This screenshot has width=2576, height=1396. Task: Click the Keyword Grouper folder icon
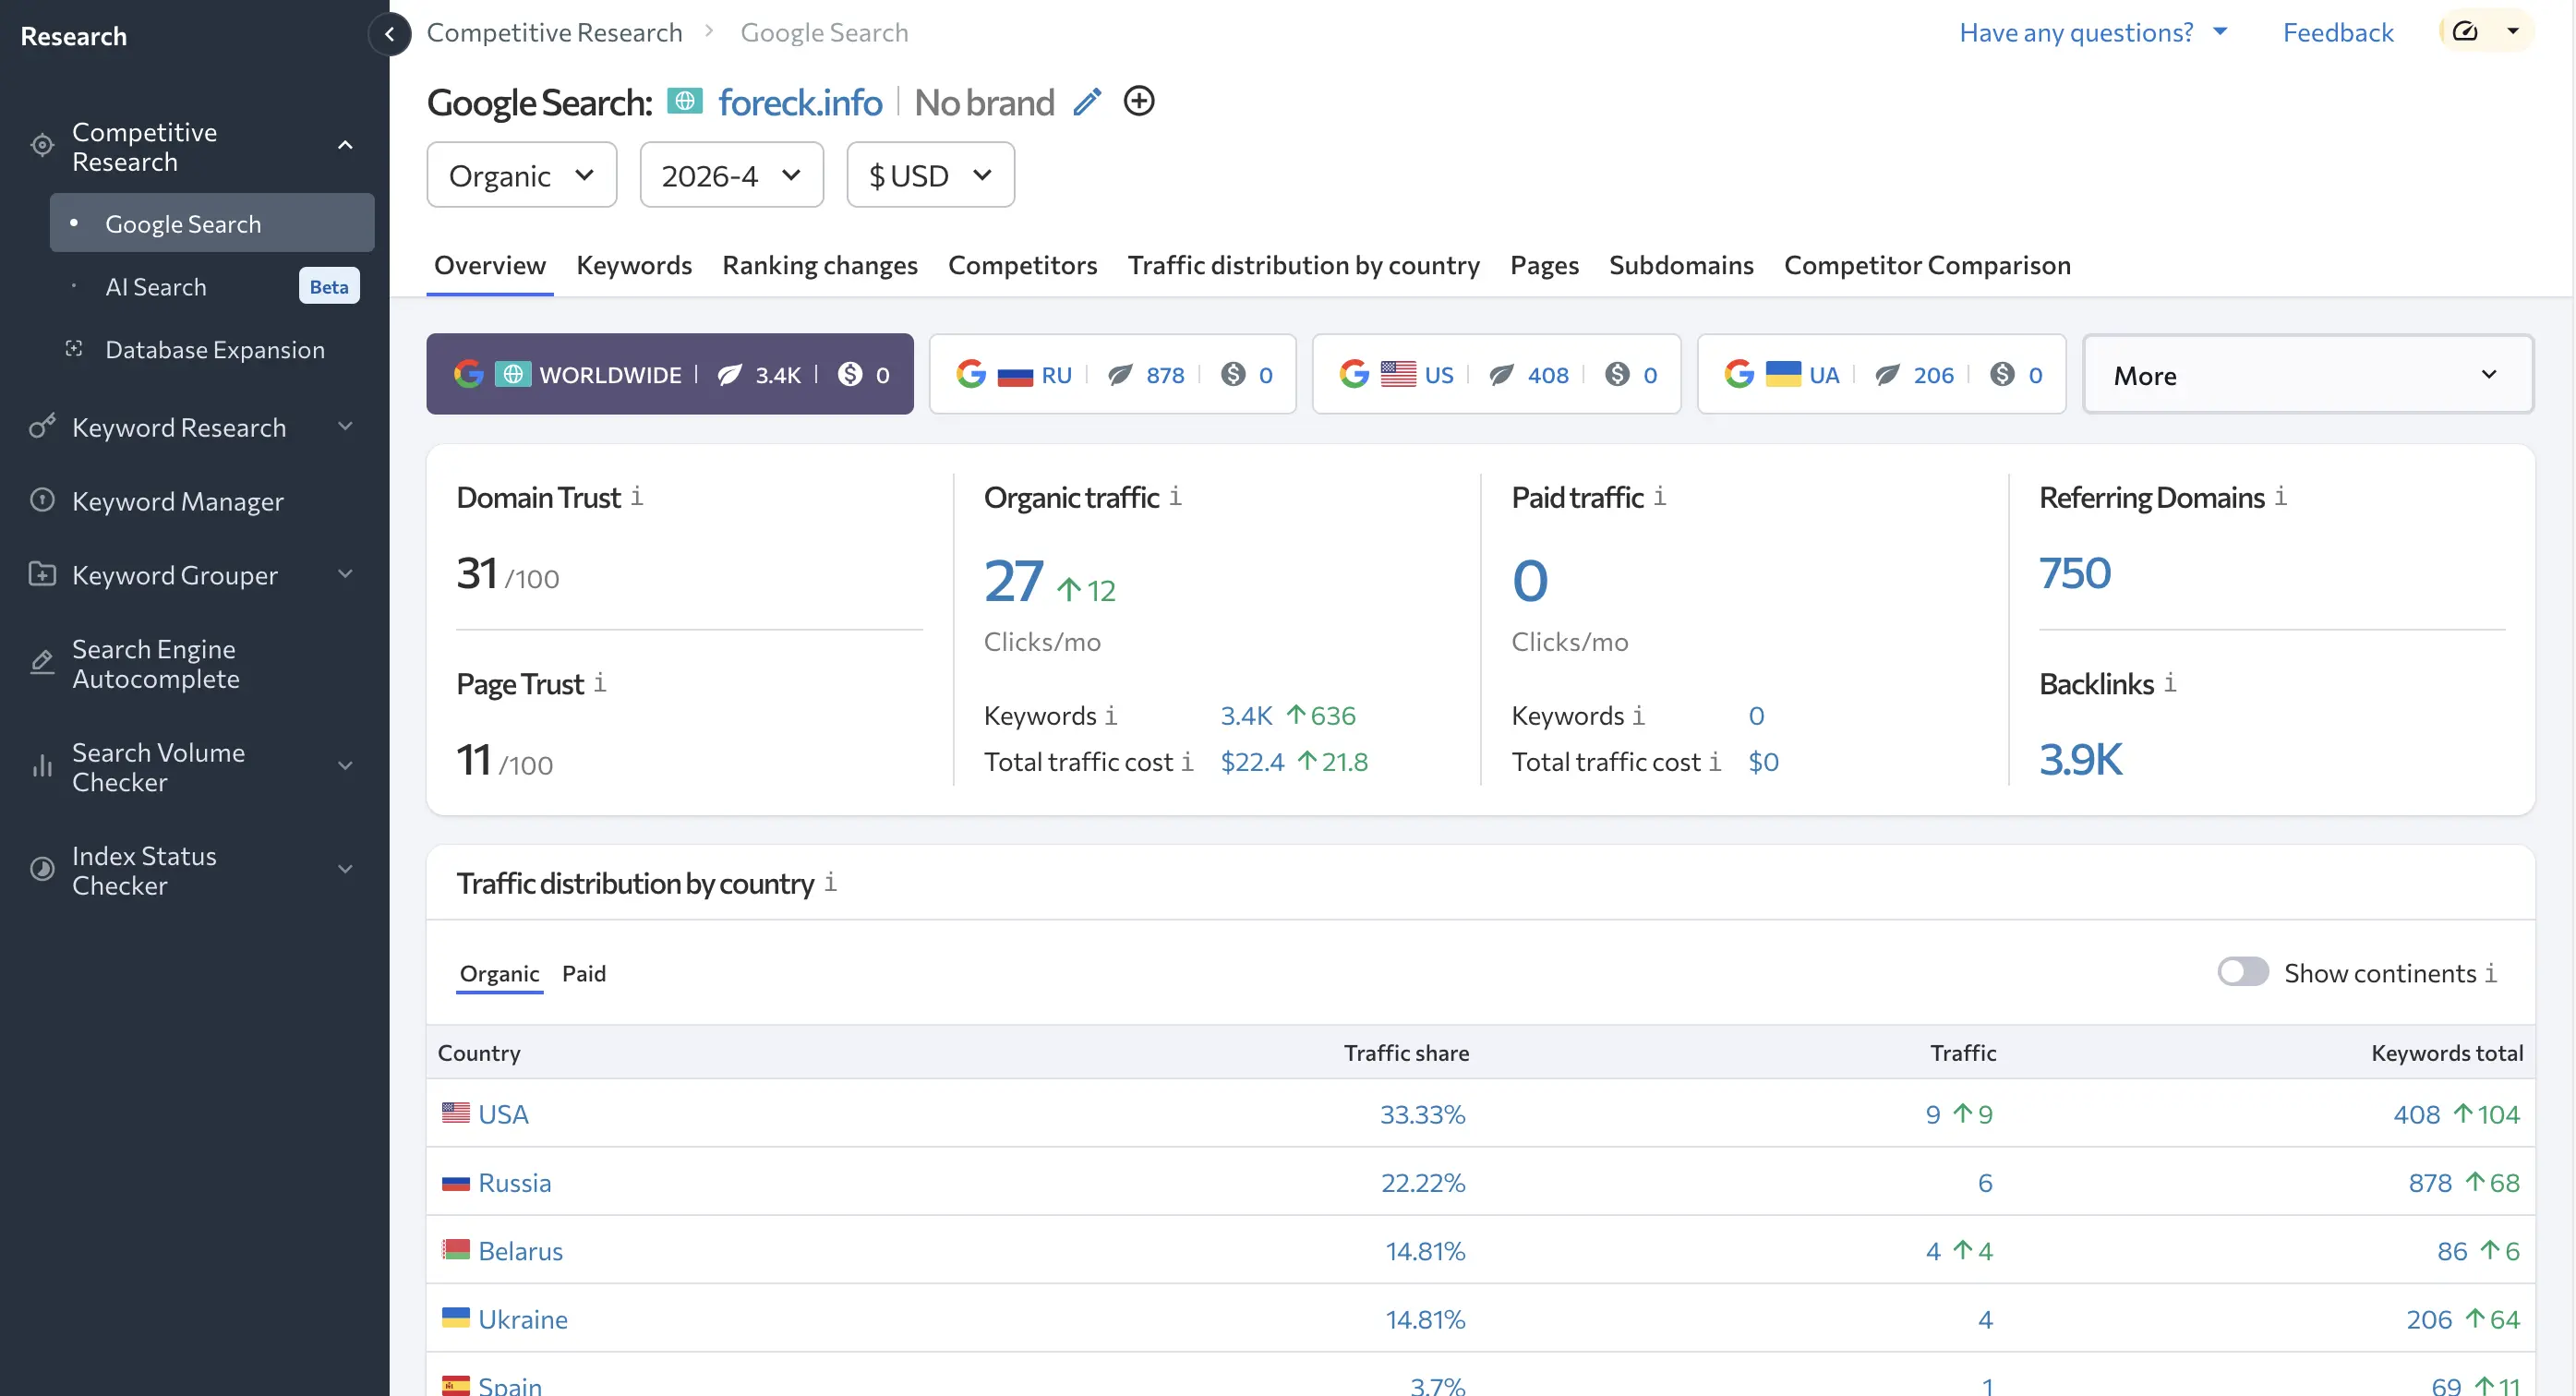click(42, 574)
